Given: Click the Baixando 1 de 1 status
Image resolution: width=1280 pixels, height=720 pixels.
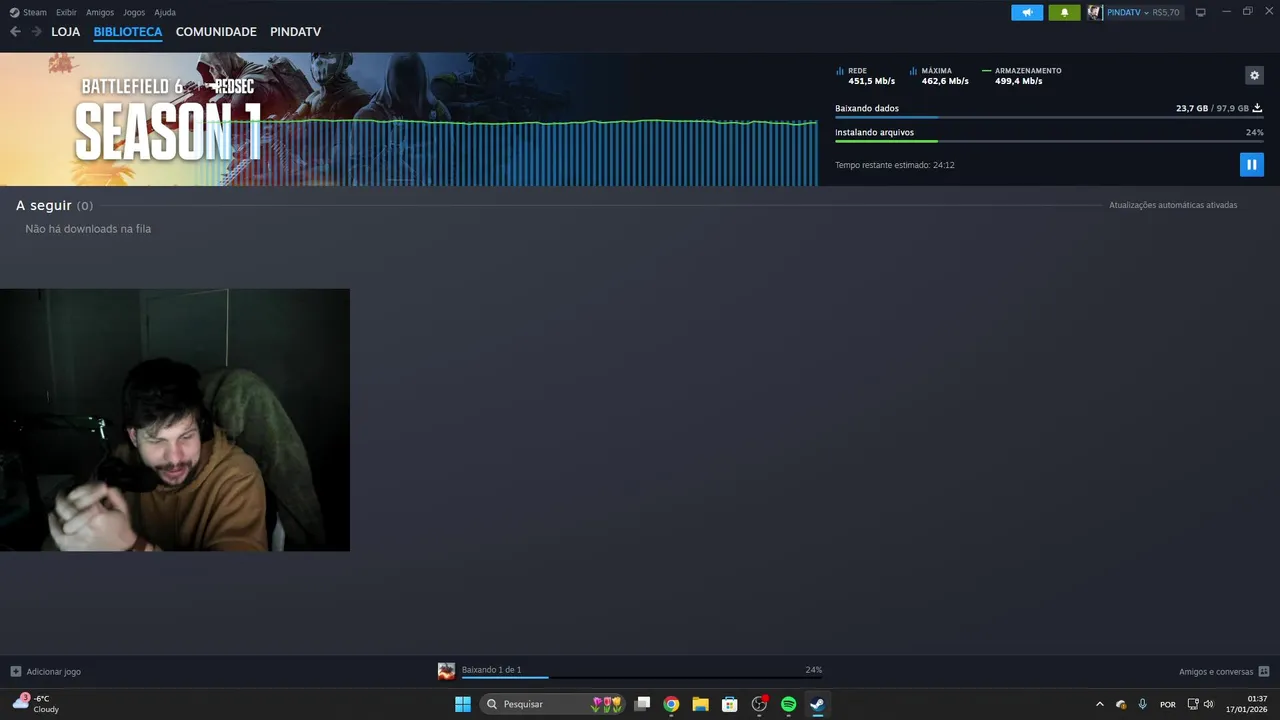Looking at the screenshot, I should (x=491, y=670).
